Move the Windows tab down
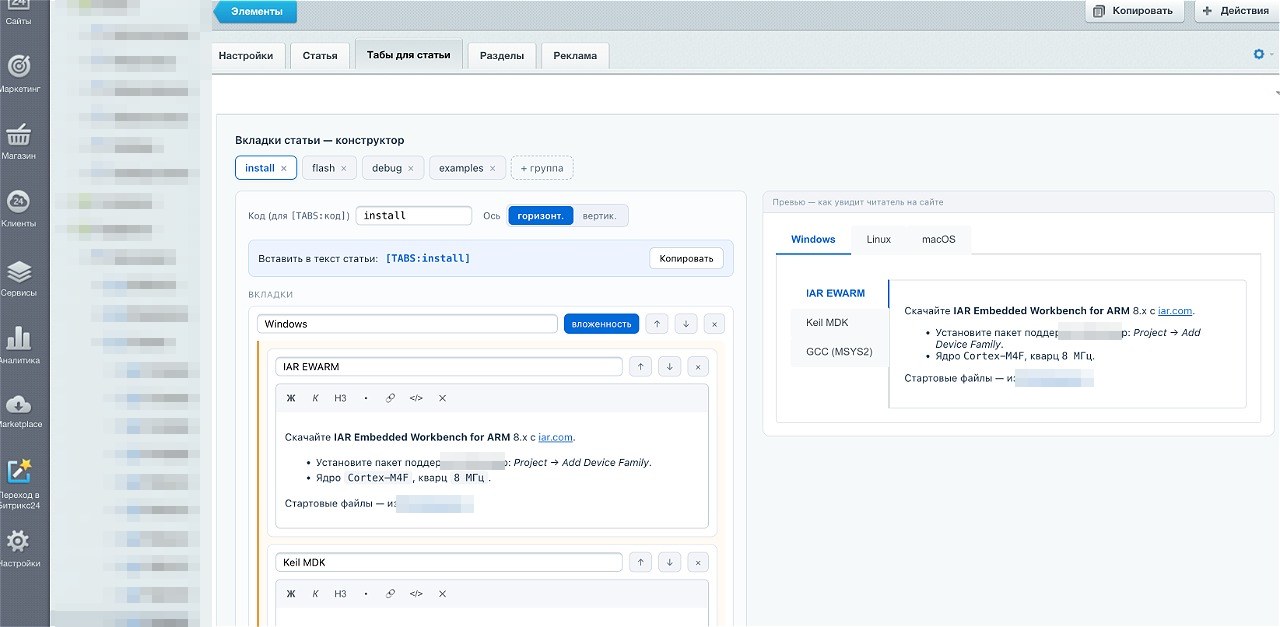 685,324
